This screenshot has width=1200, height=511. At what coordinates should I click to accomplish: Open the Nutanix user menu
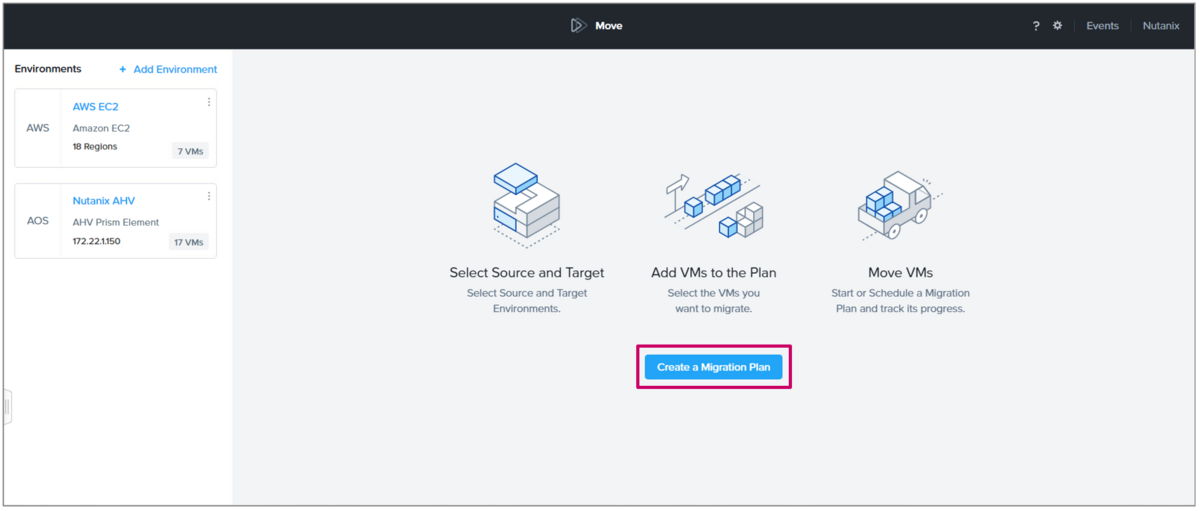tap(1161, 26)
